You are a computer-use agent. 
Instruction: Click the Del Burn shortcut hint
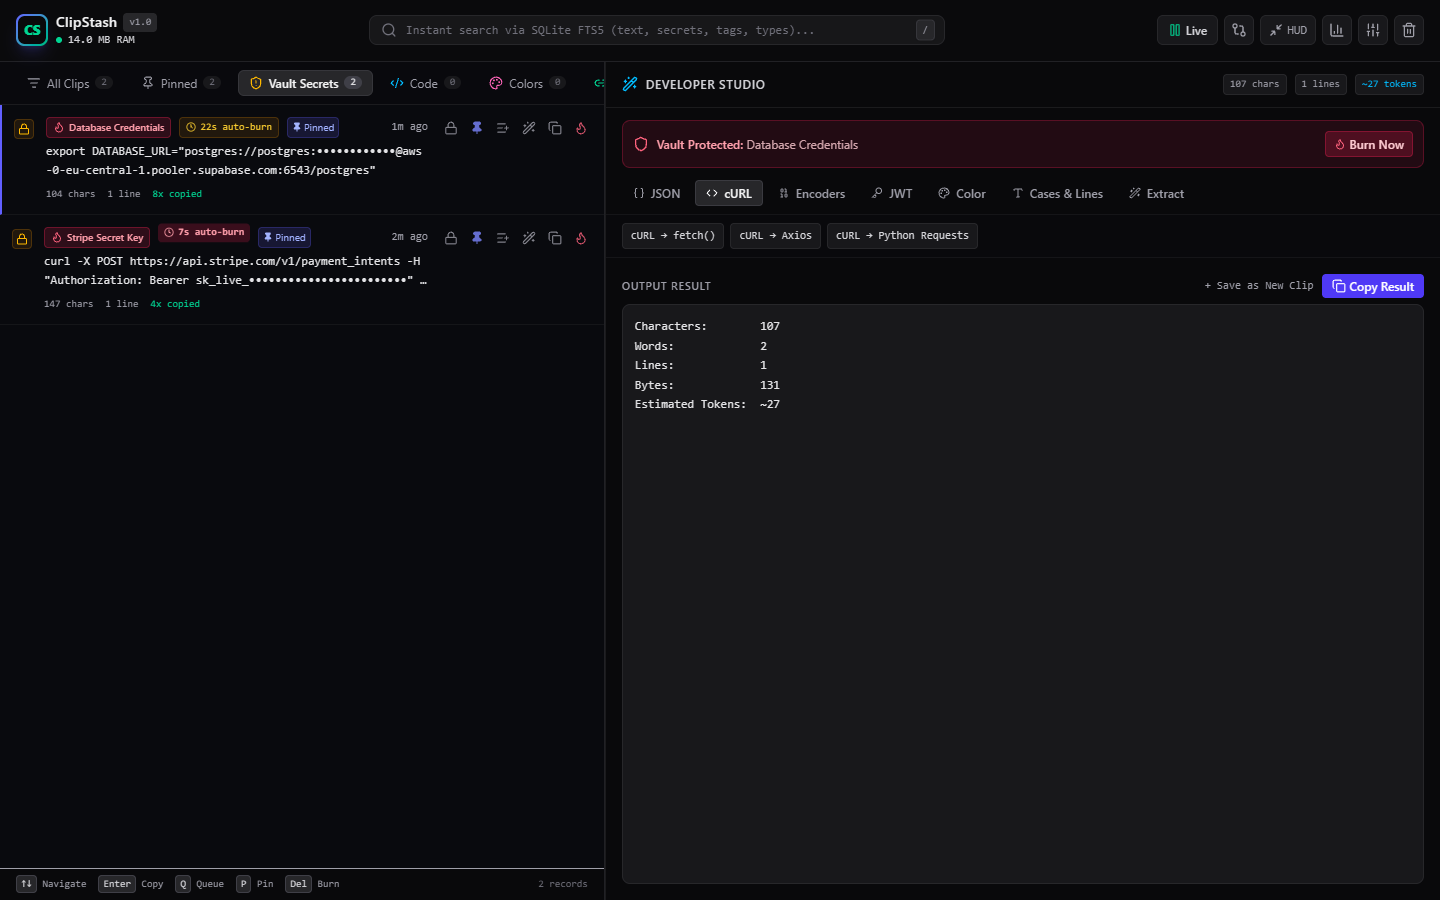pos(312,884)
